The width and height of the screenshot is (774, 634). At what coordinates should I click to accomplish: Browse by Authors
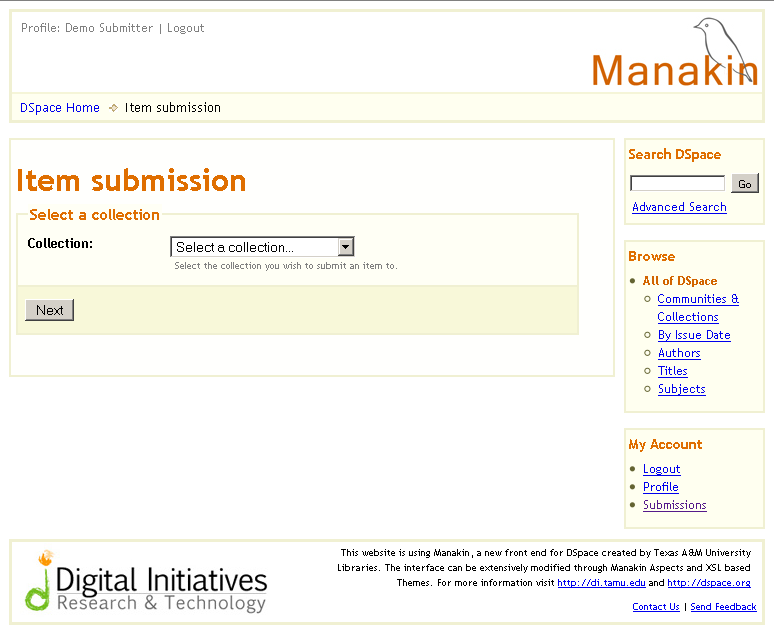click(679, 353)
